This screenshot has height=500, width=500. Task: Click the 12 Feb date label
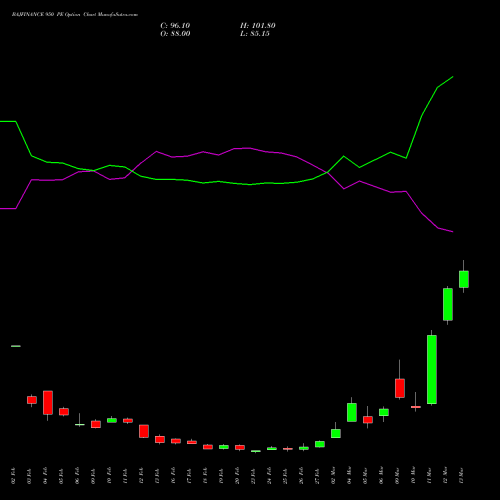point(141,476)
